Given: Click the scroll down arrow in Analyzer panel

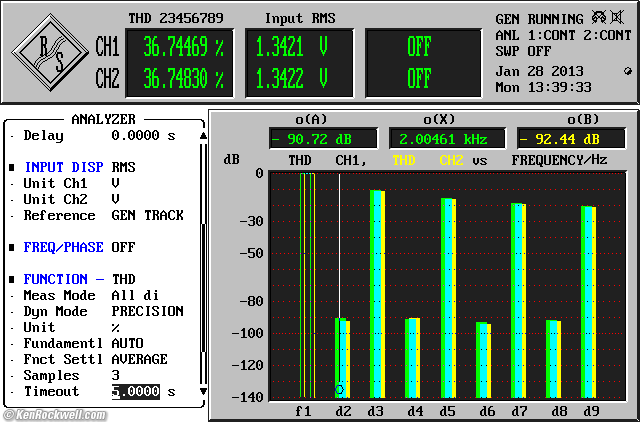Looking at the screenshot, I should (203, 391).
